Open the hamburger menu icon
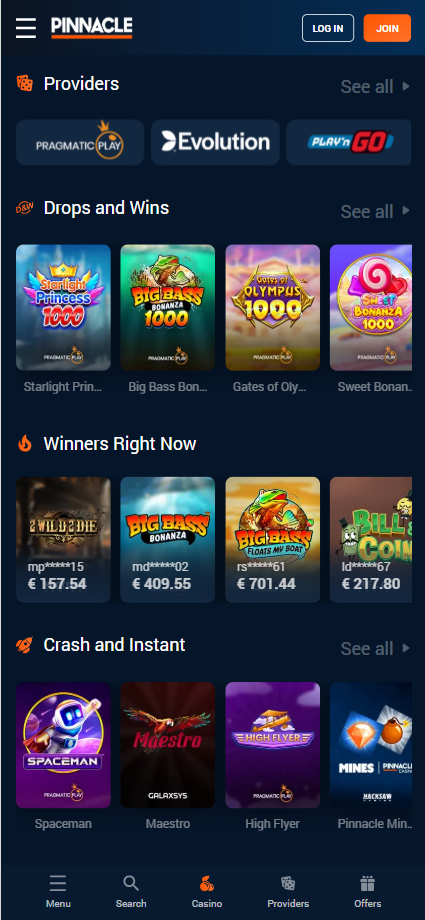The width and height of the screenshot is (425, 920). [x=26, y=28]
